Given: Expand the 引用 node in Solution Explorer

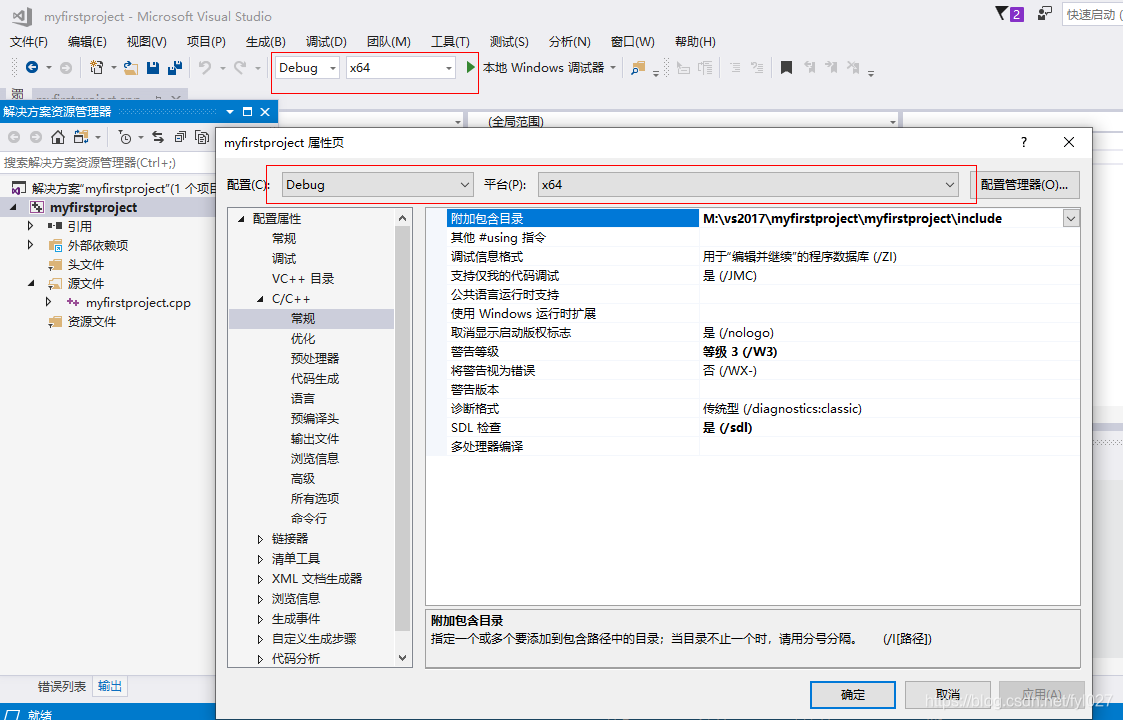Looking at the screenshot, I should click(x=30, y=226).
